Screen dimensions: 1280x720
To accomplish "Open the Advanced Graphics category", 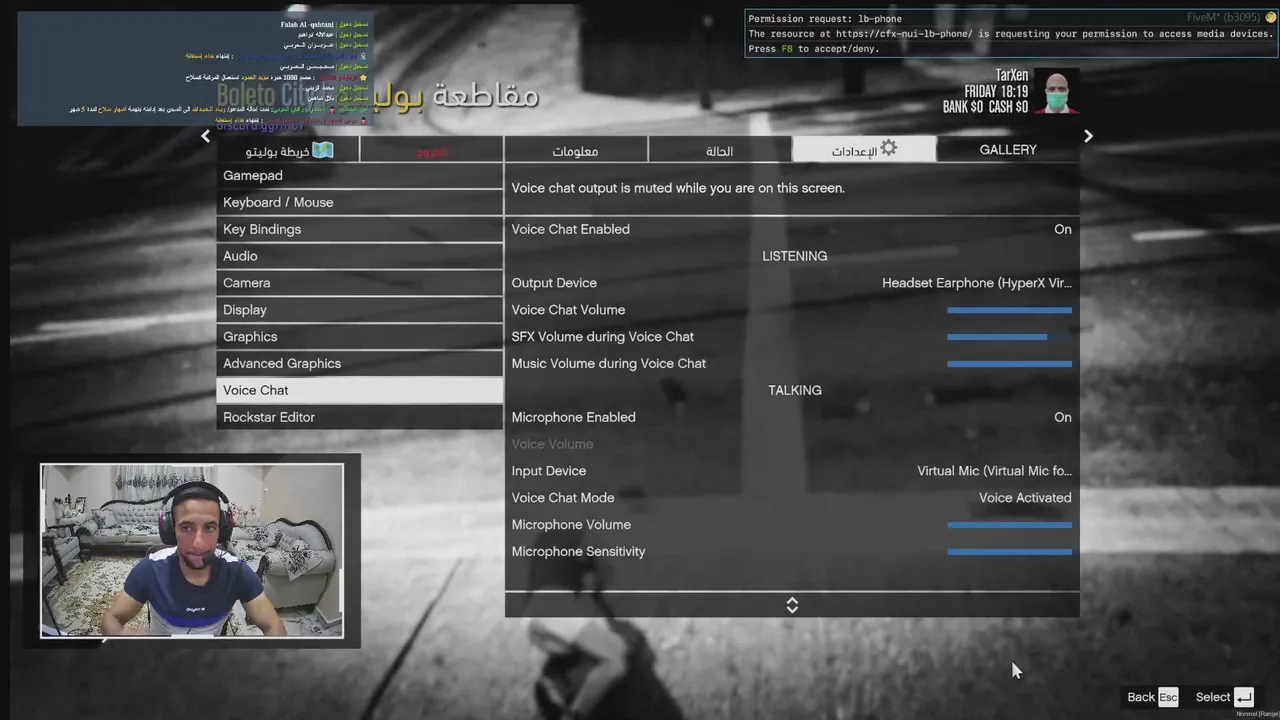I will pyautogui.click(x=359, y=364).
